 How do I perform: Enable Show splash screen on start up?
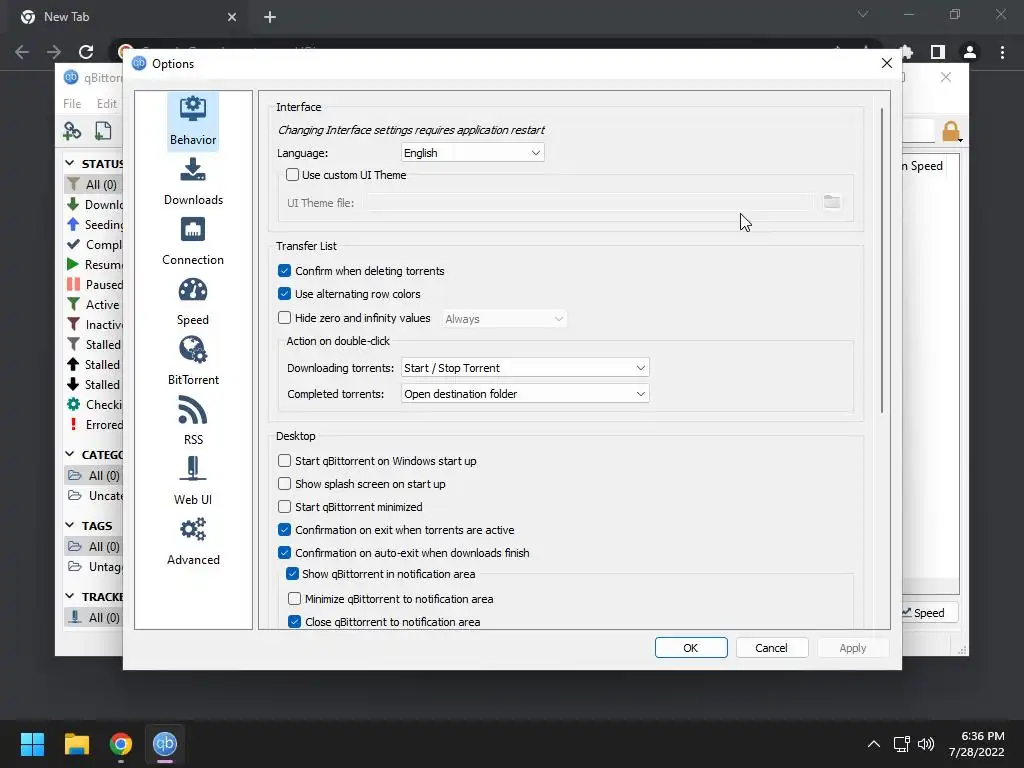click(284, 484)
